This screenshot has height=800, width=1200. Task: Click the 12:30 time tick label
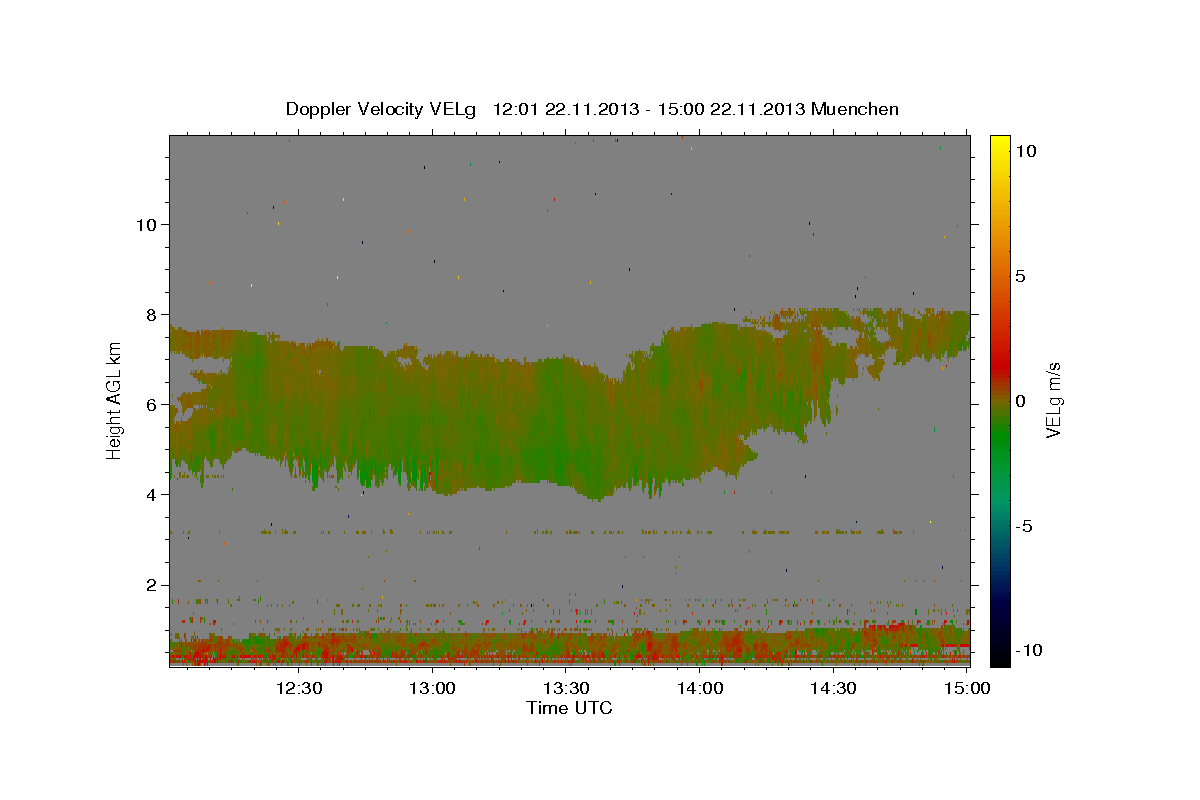[299, 688]
